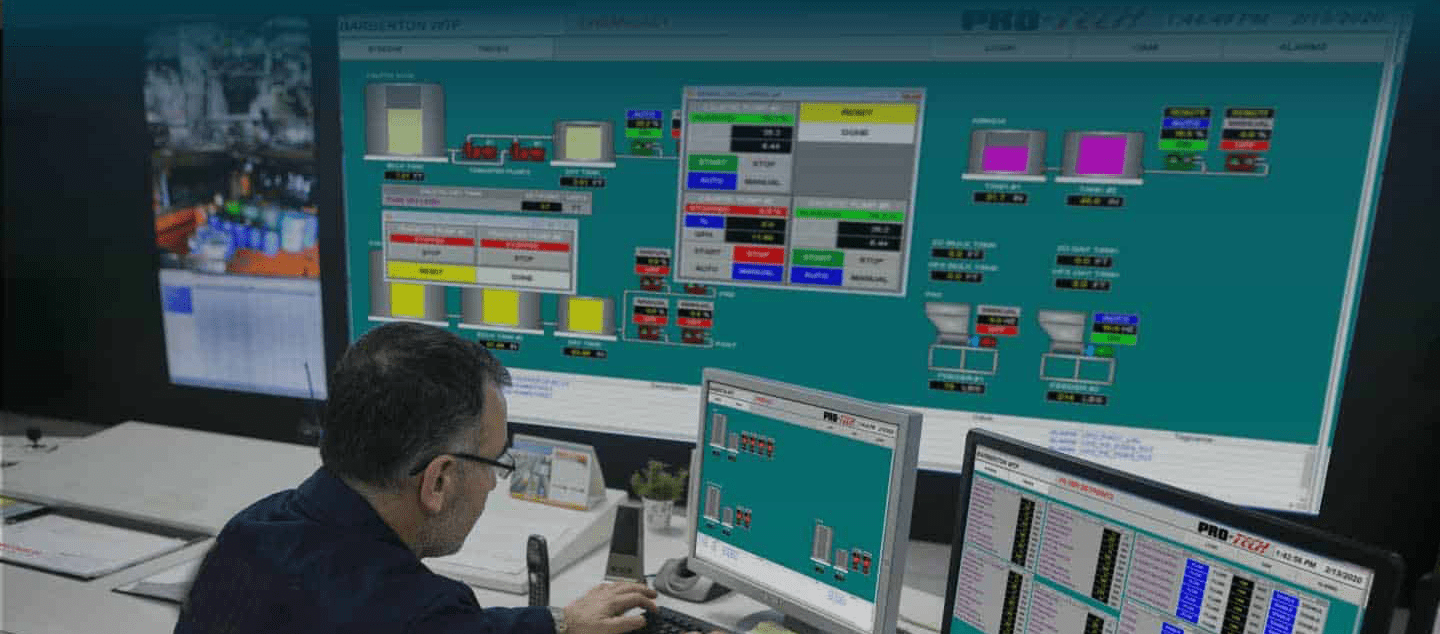Click the green pump icon beside the purple tanks

point(1182,160)
